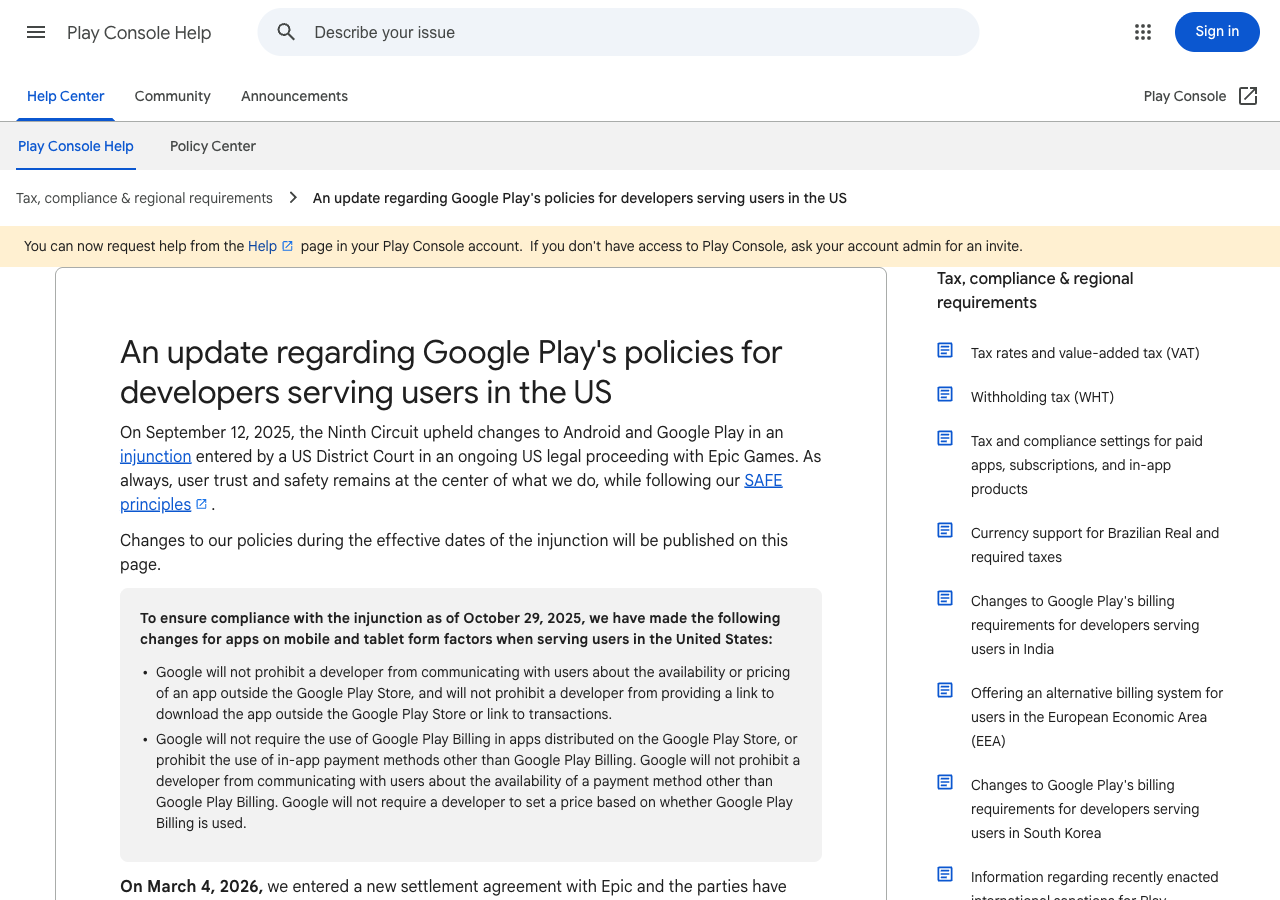Image resolution: width=1280 pixels, height=900 pixels.
Task: Open the hamburger main menu
Action: [x=36, y=32]
